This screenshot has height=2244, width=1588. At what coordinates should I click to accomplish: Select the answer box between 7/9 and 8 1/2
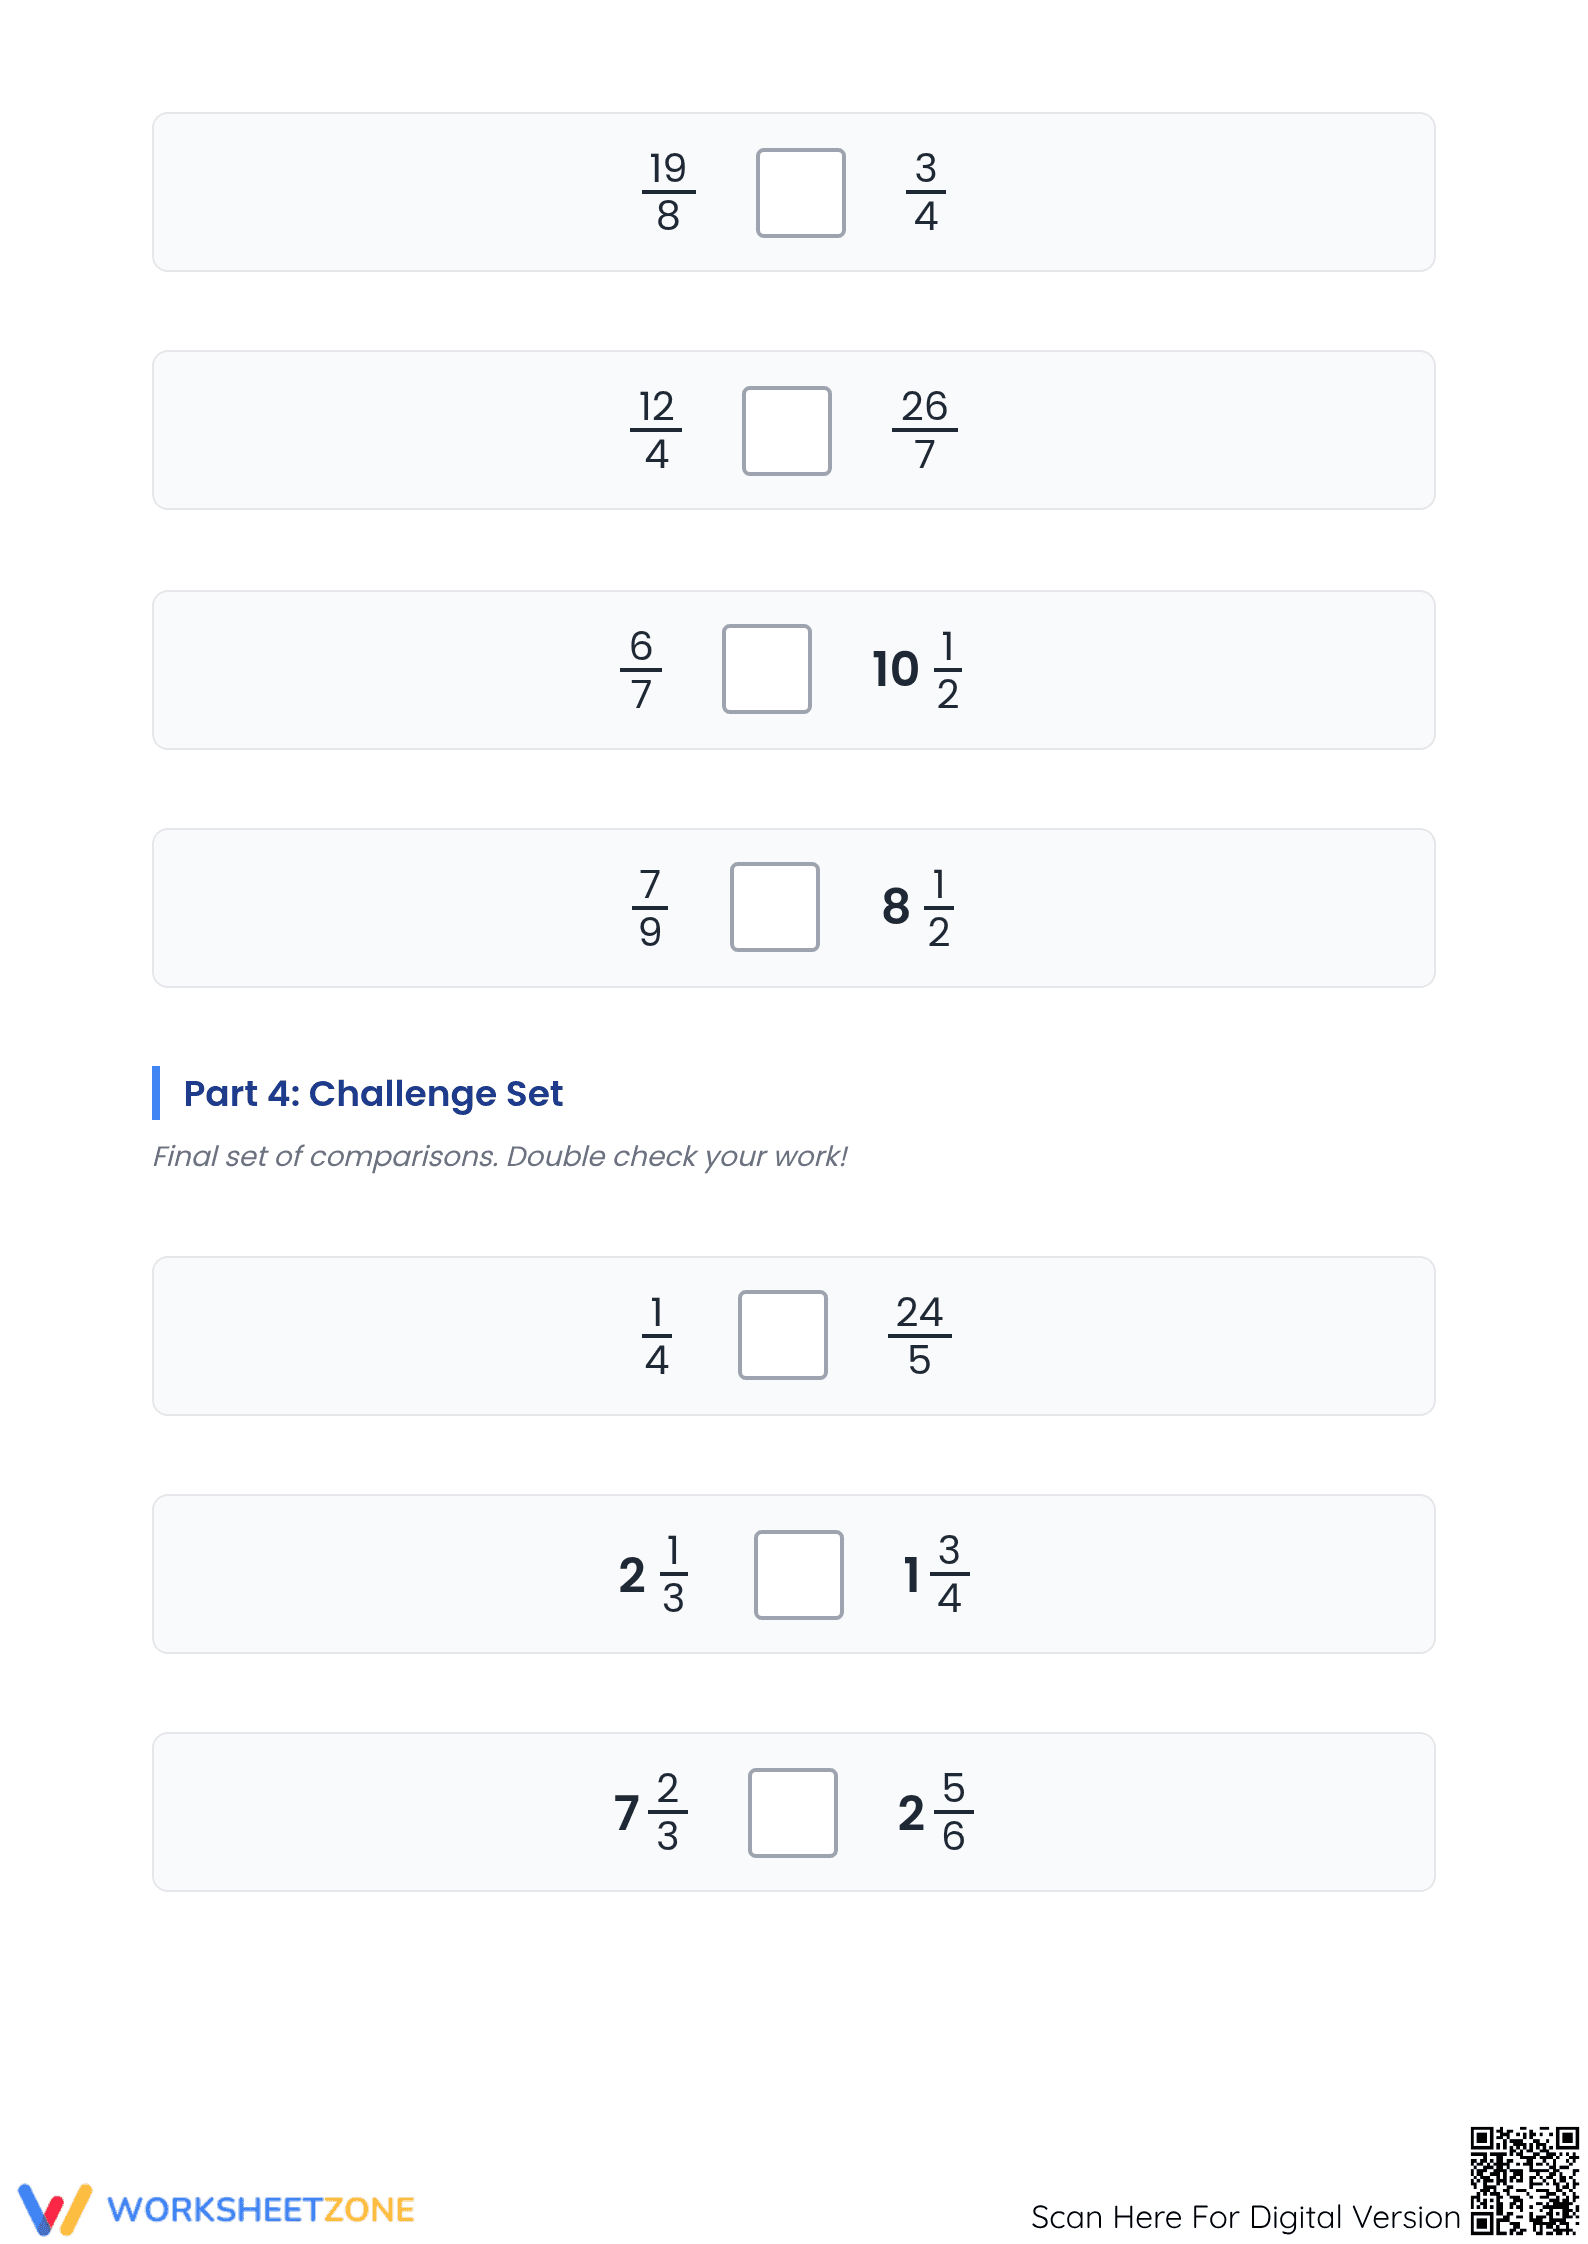click(774, 907)
